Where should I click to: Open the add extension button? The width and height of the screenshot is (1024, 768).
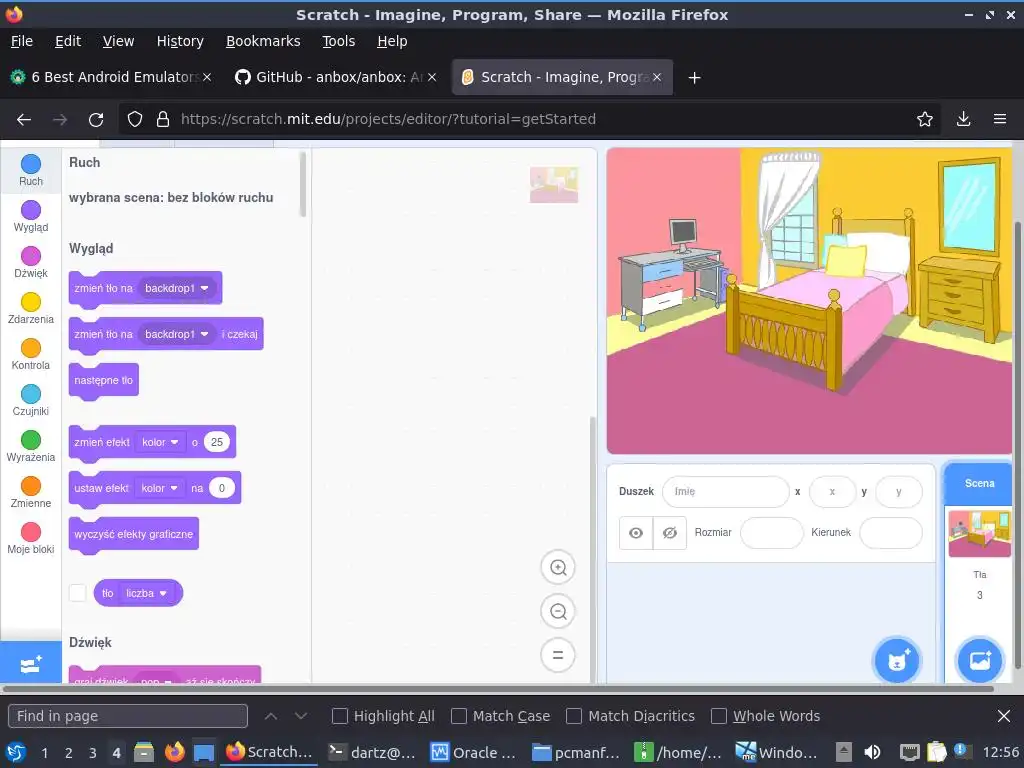[x=31, y=664]
